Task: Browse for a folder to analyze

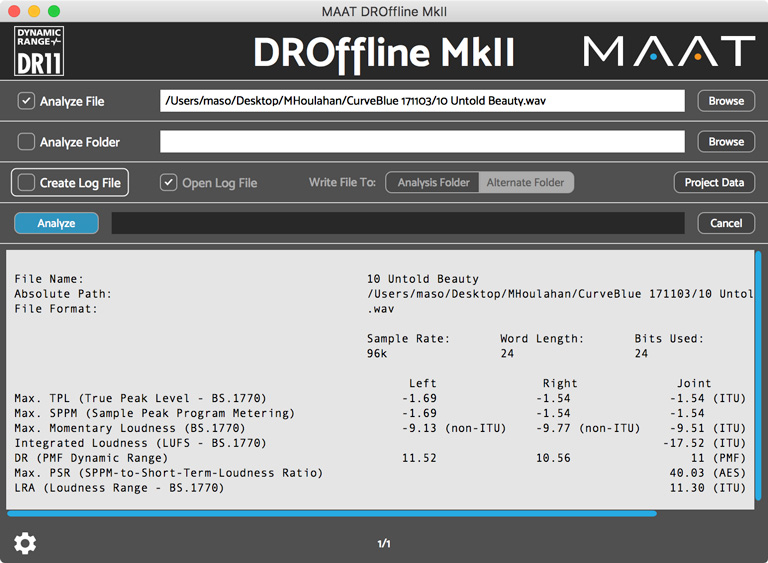Action: pos(726,142)
